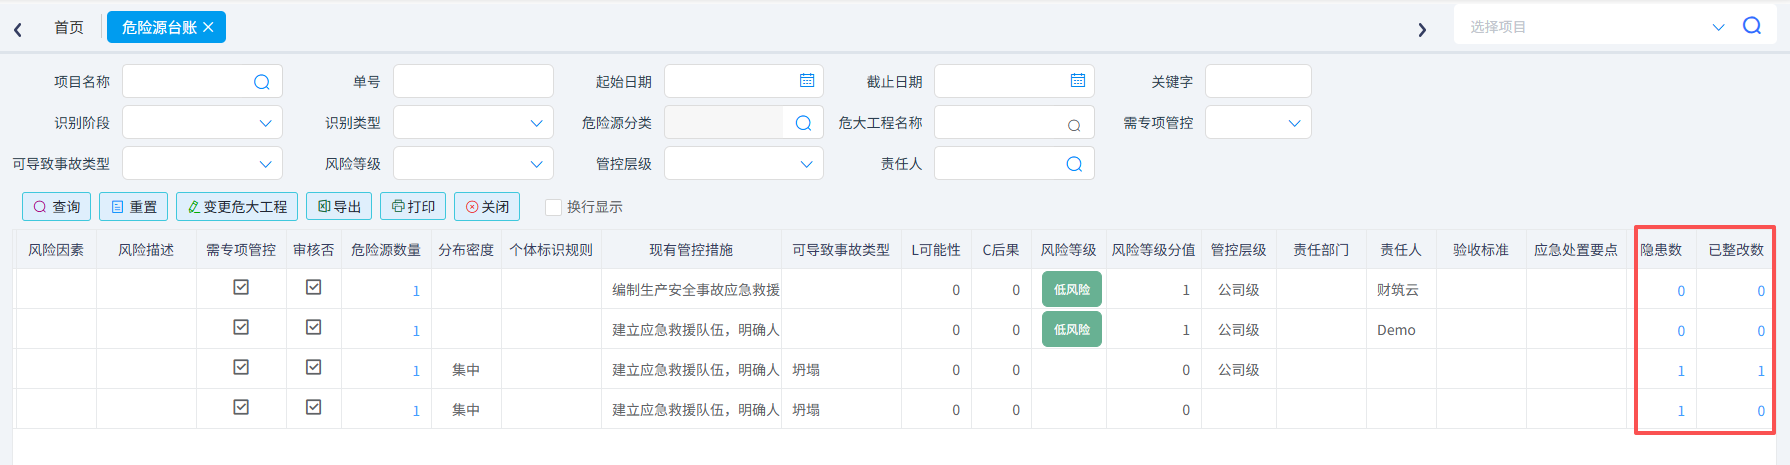This screenshot has width=1790, height=465.
Task: Click the 查询 button
Action: click(57, 206)
